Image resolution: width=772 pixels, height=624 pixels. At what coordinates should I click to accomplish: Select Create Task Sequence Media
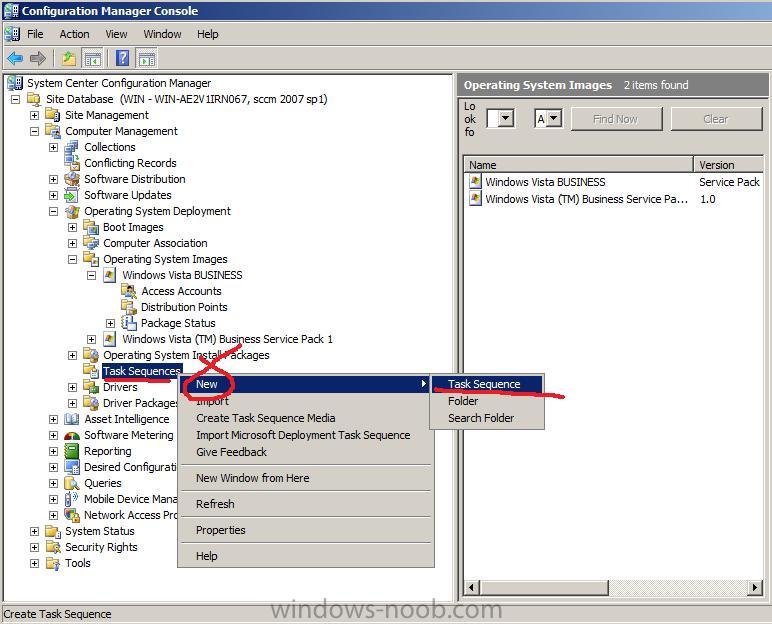(x=305, y=418)
